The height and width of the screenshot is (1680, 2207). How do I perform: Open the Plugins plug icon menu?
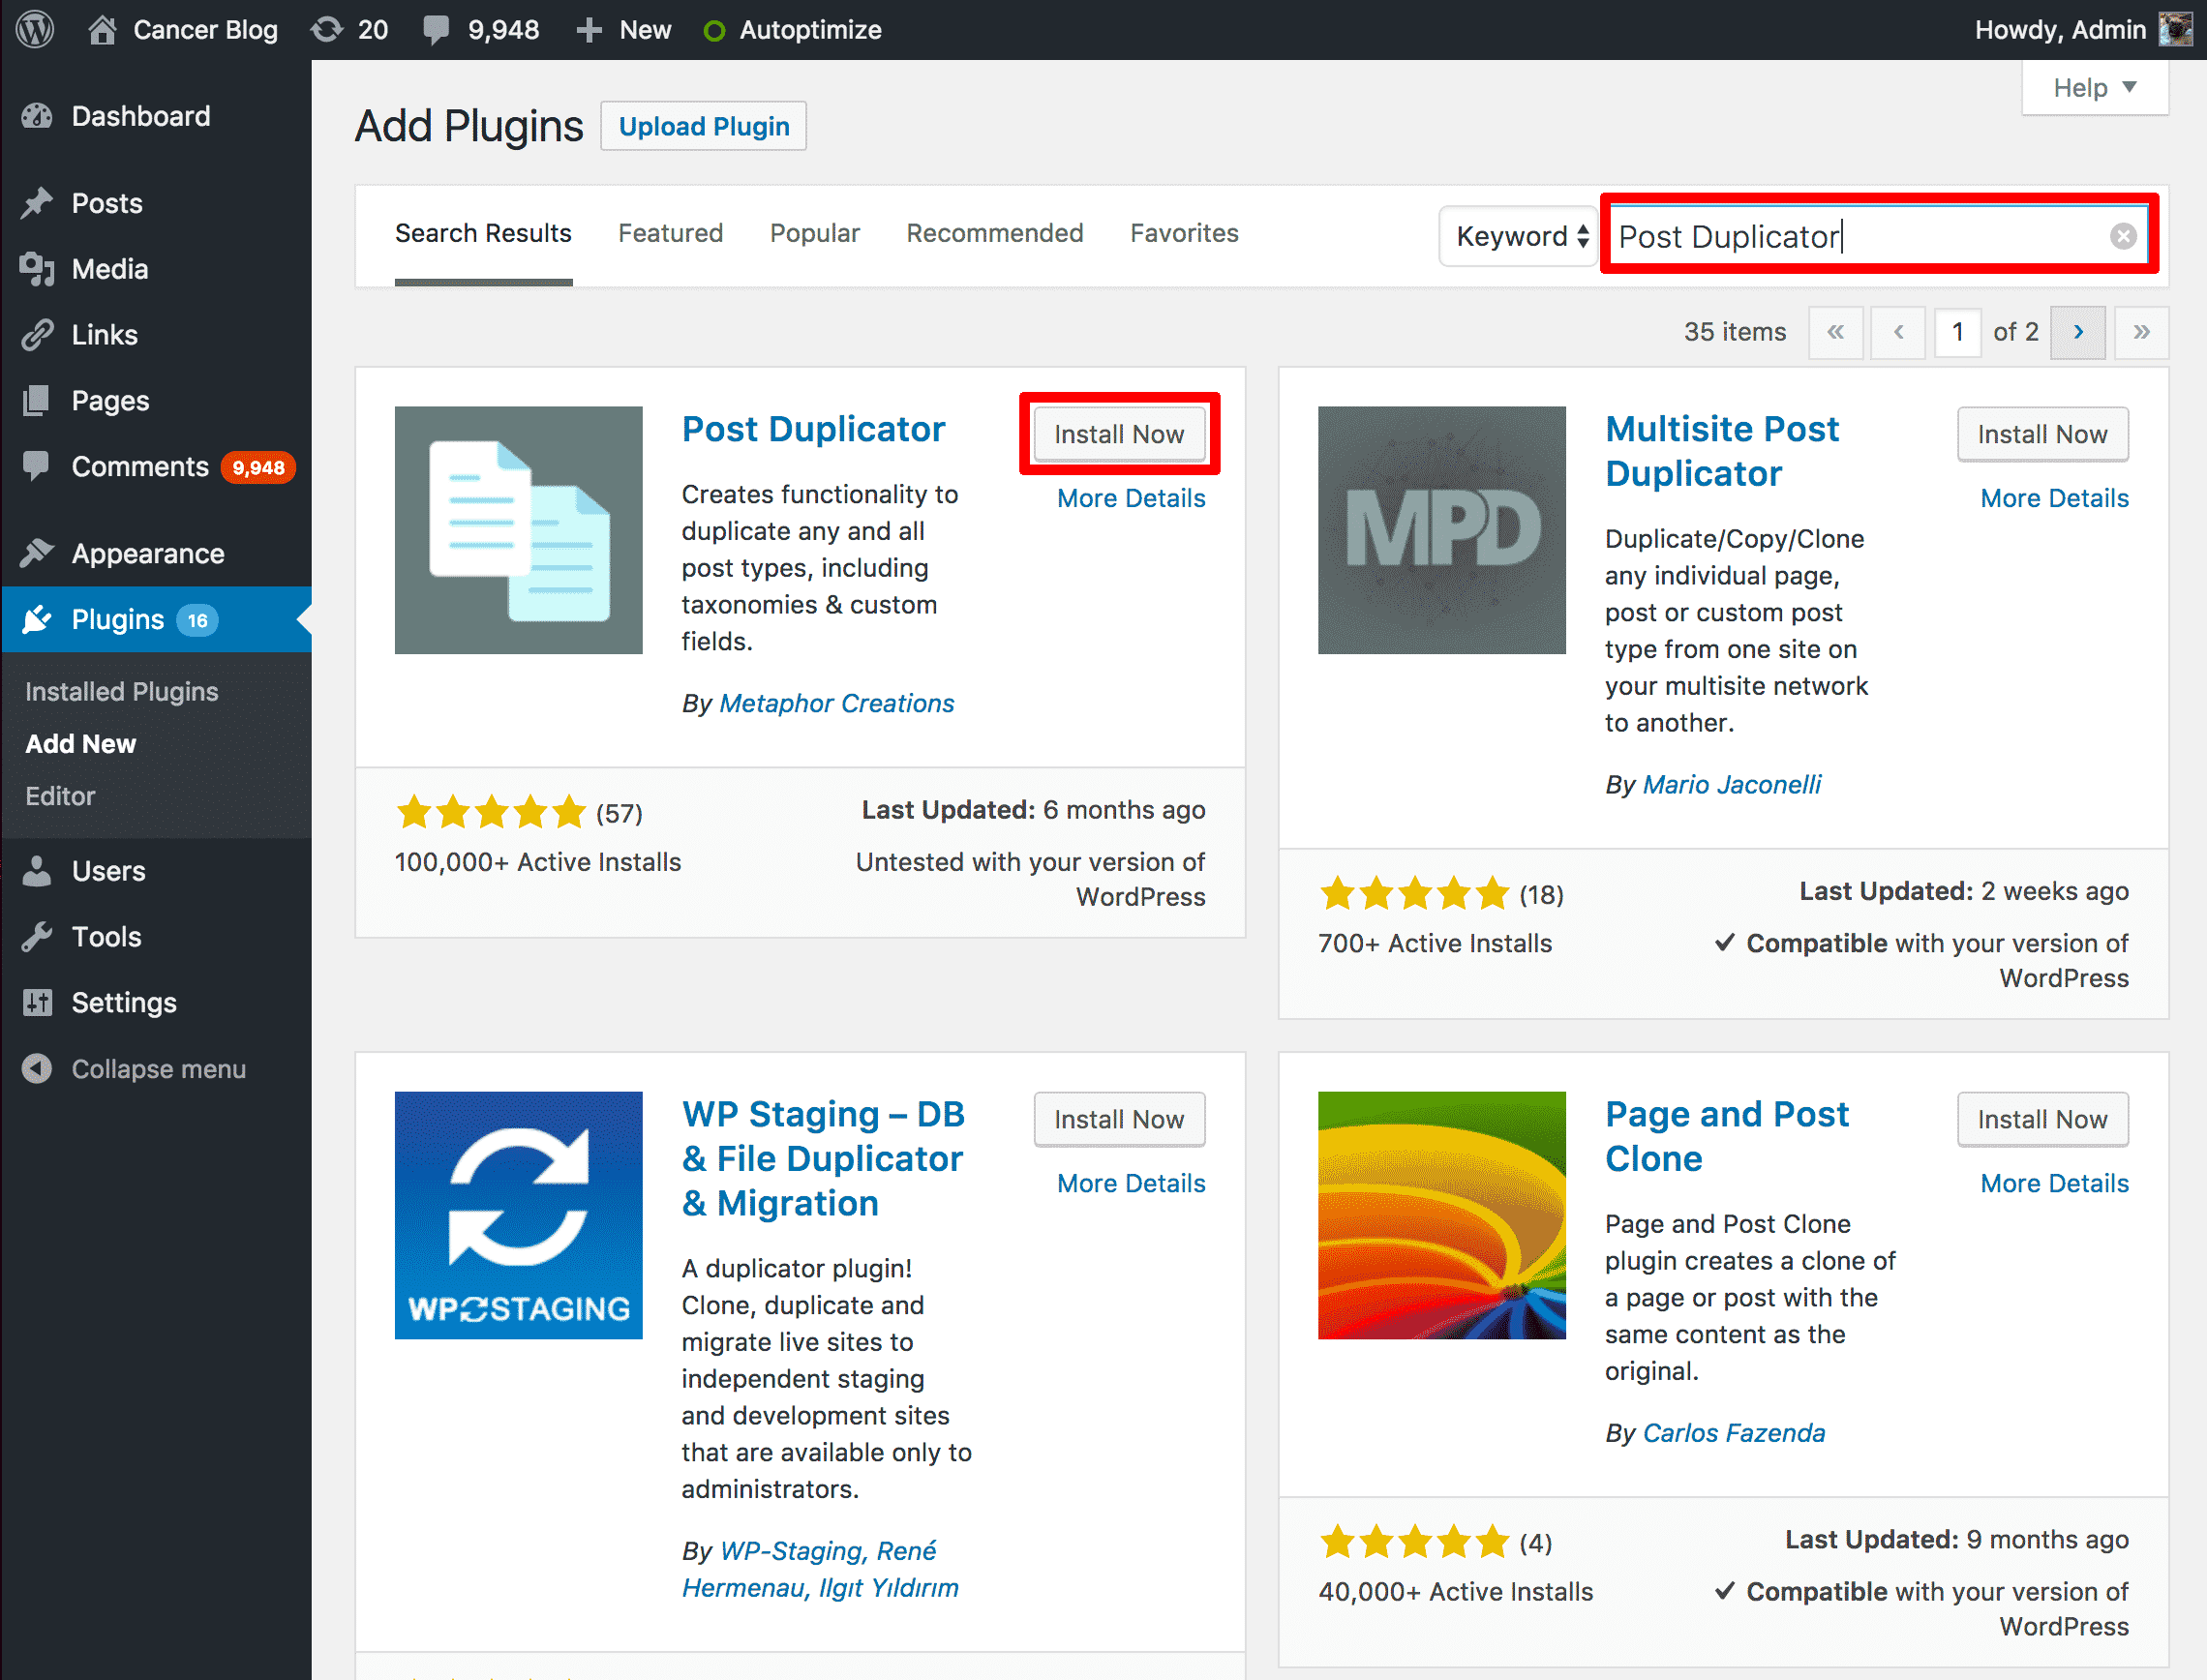point(37,619)
